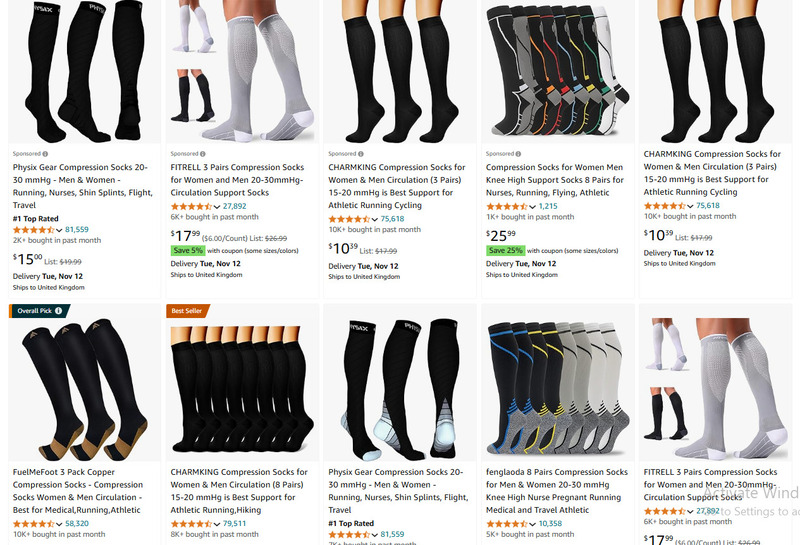Viewport: 800px width, 545px height.
Task: Expand rating chevron beside 79,511 reviews
Action: 217,524
